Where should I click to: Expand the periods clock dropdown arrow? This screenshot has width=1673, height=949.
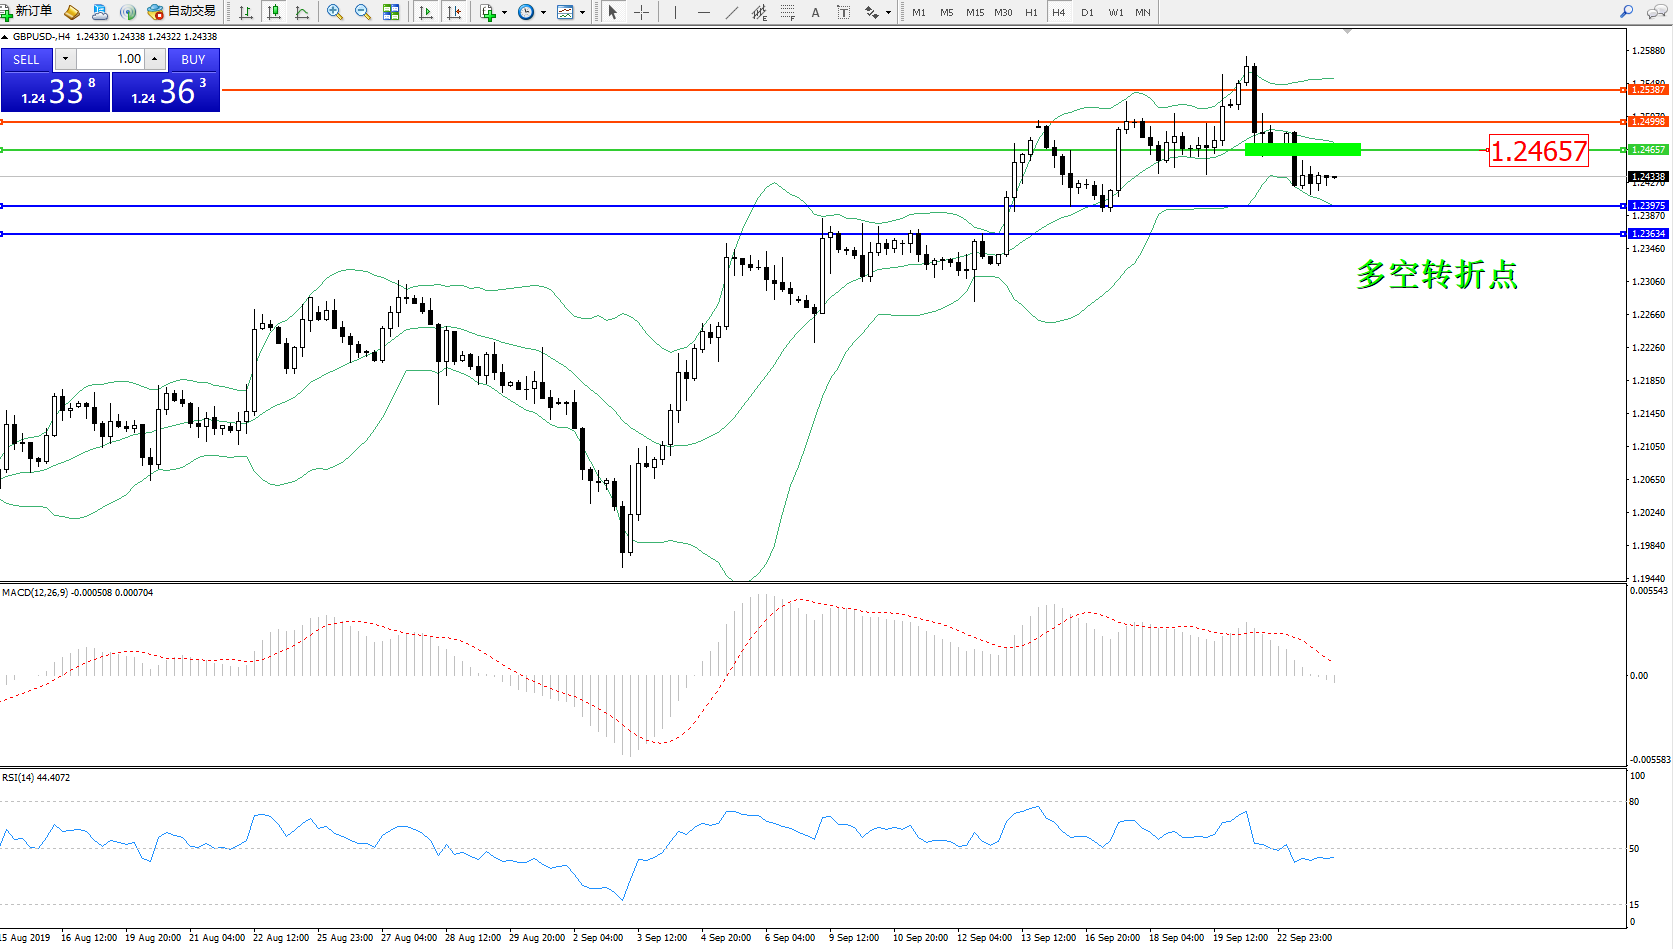[543, 13]
